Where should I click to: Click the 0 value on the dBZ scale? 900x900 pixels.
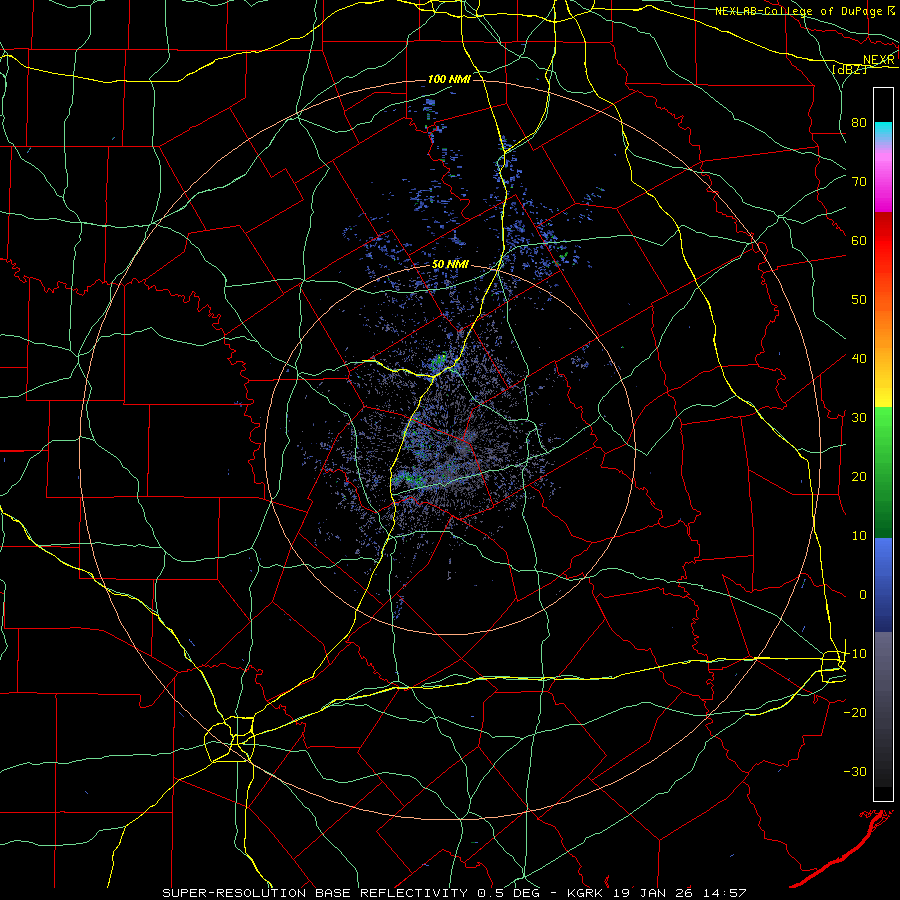click(863, 595)
